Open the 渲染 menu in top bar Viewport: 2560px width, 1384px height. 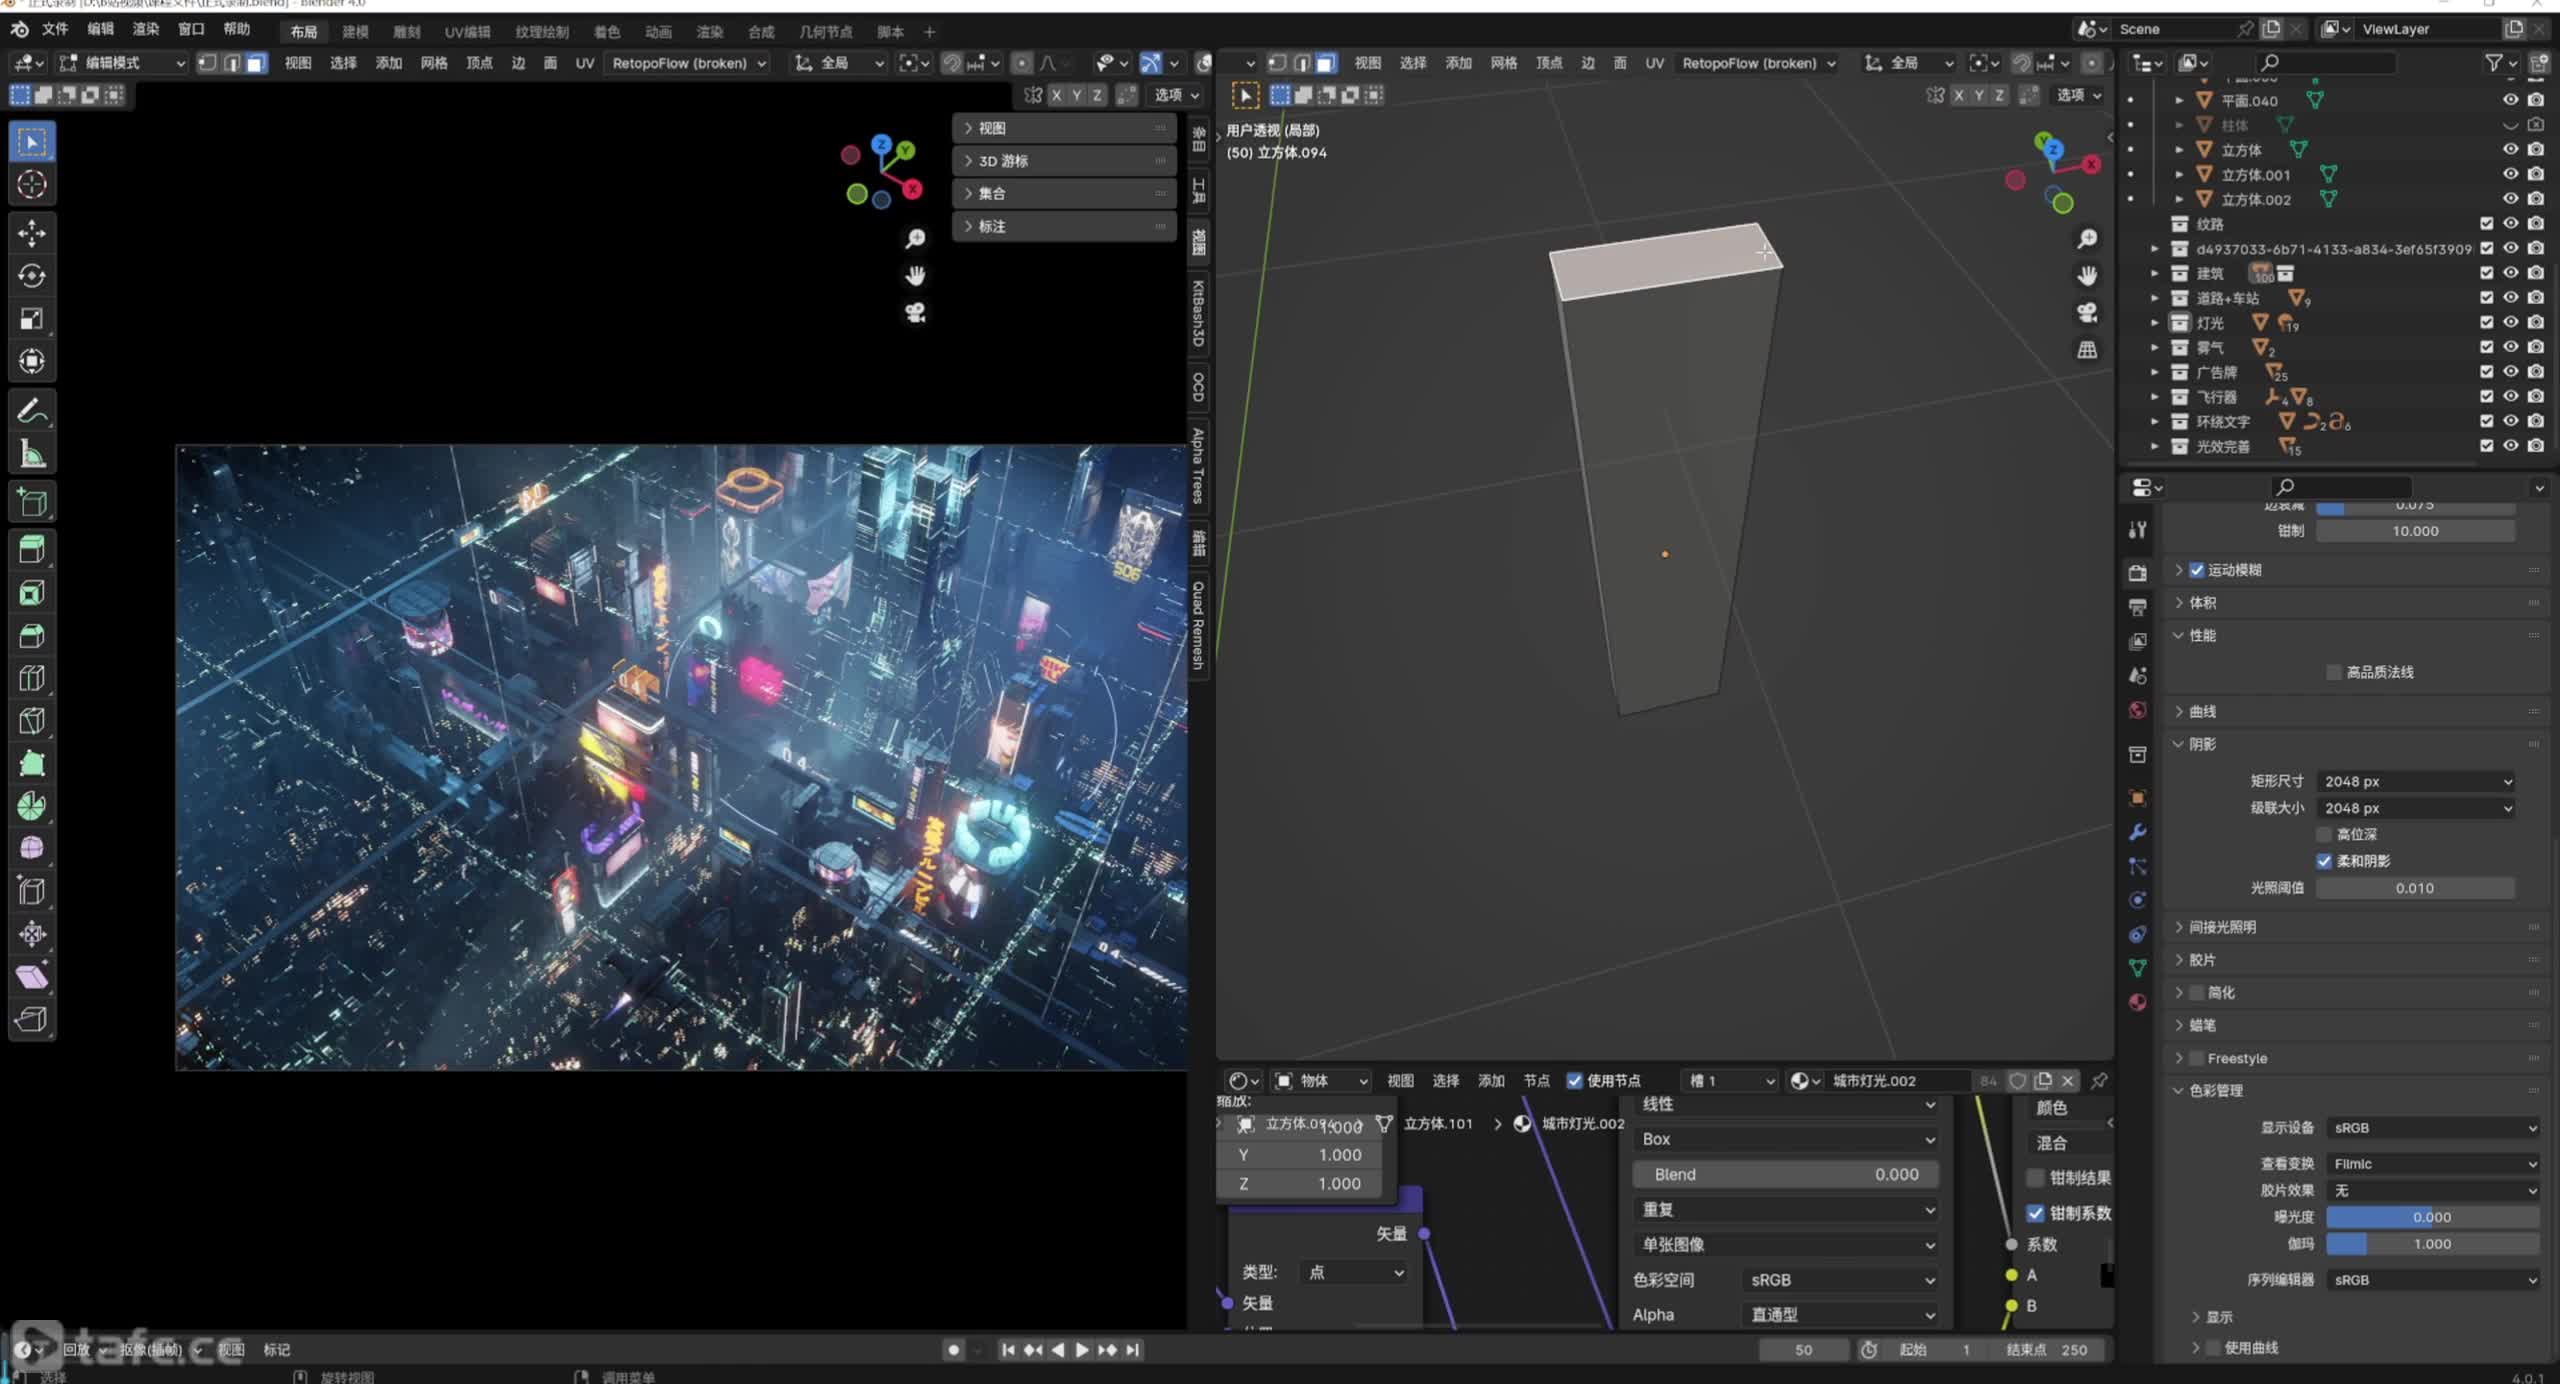146,30
